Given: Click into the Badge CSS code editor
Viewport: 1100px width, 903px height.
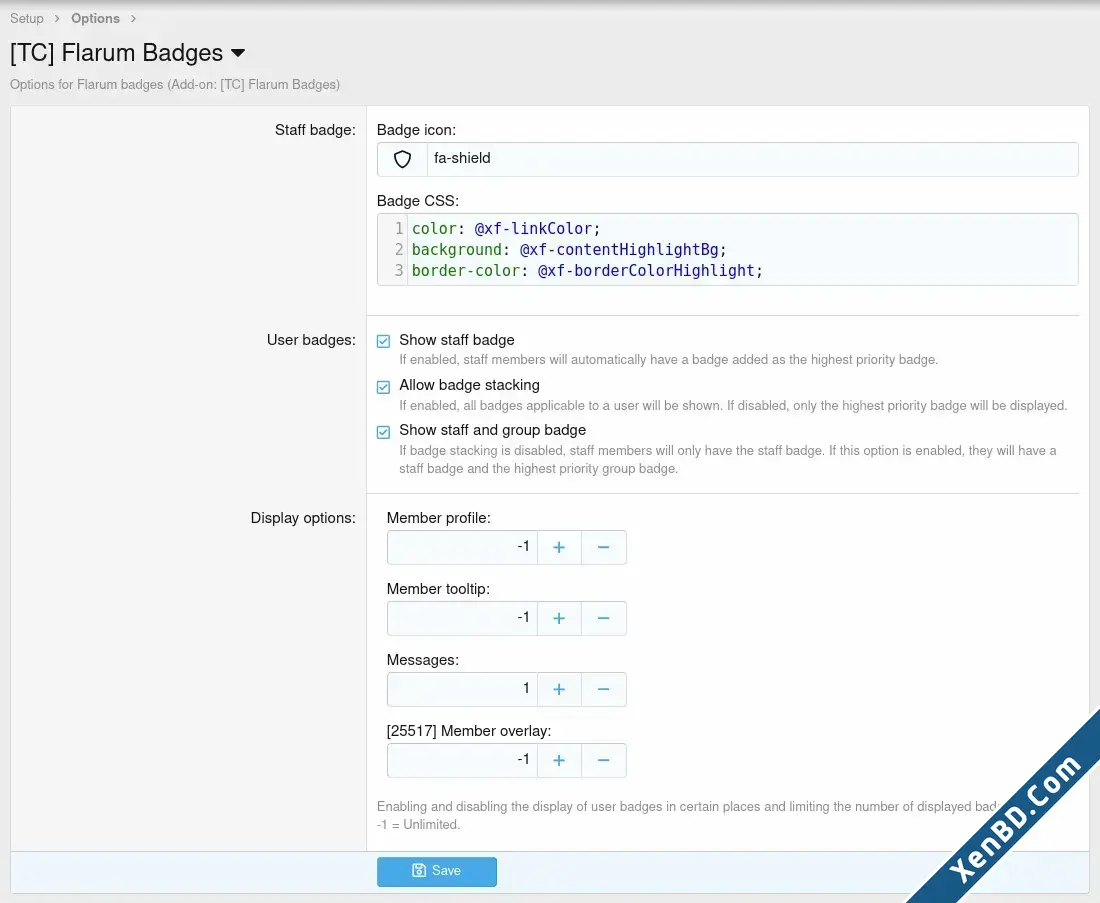Looking at the screenshot, I should point(727,250).
